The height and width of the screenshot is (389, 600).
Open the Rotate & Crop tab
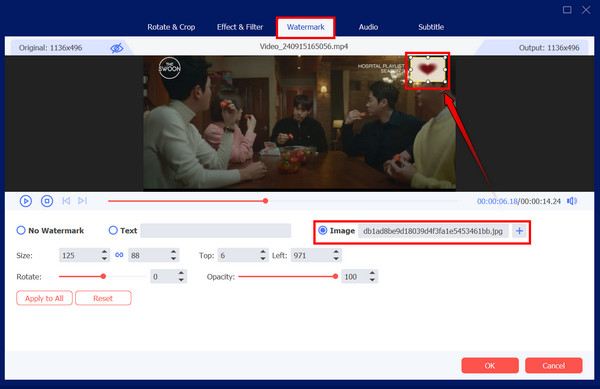pyautogui.click(x=171, y=27)
